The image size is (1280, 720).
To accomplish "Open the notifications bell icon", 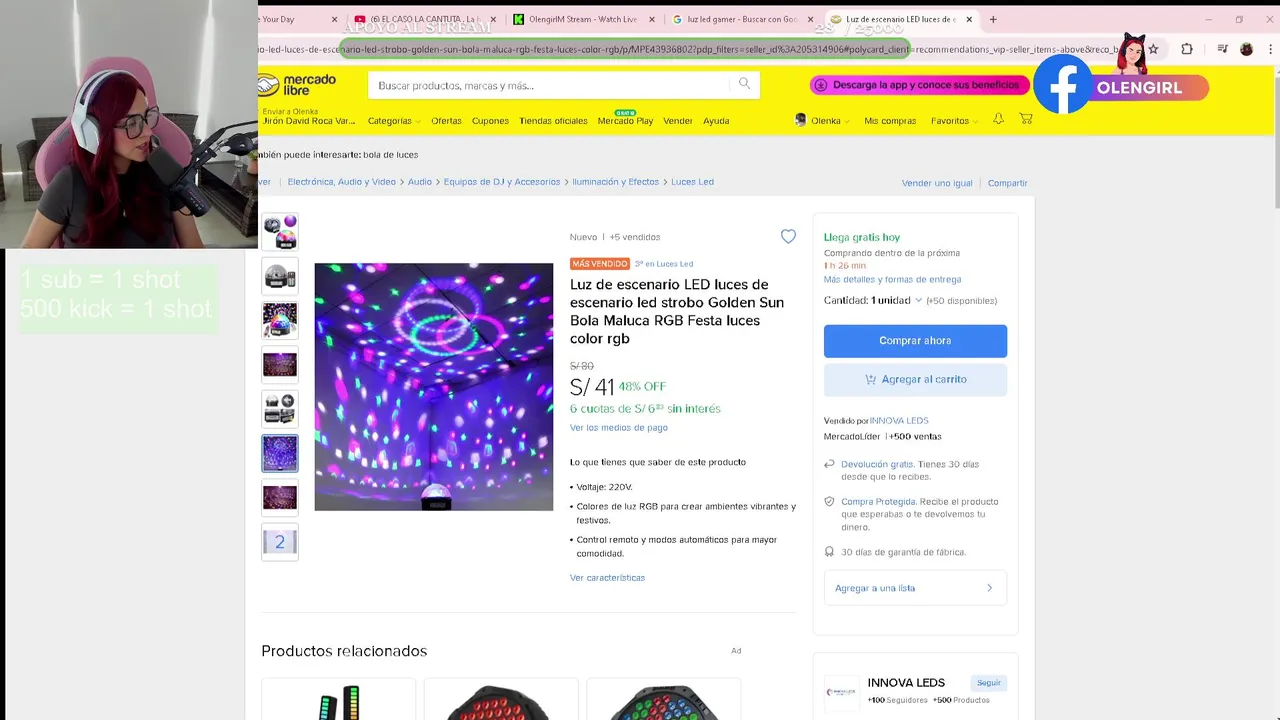I will click(998, 119).
